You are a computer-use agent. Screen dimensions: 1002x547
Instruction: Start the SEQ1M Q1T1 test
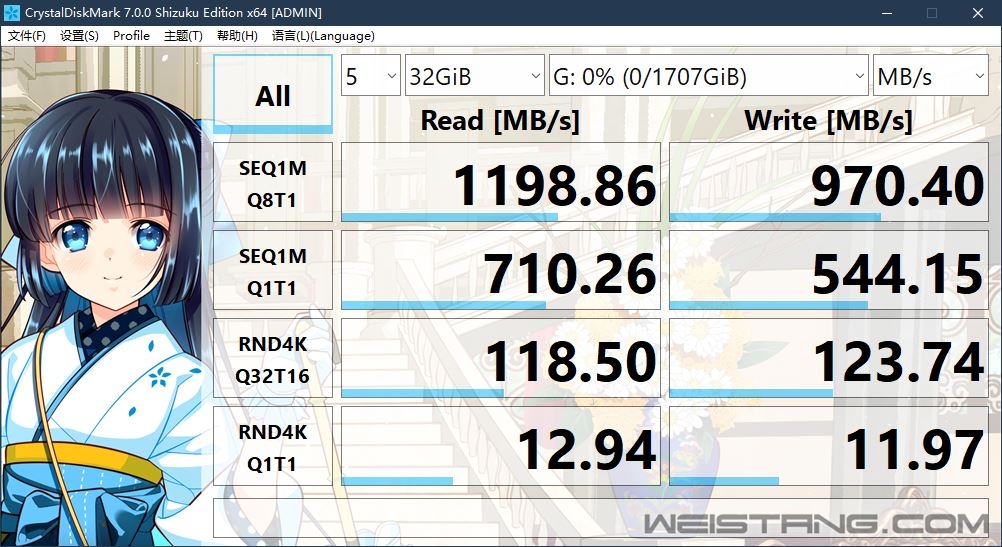click(273, 270)
